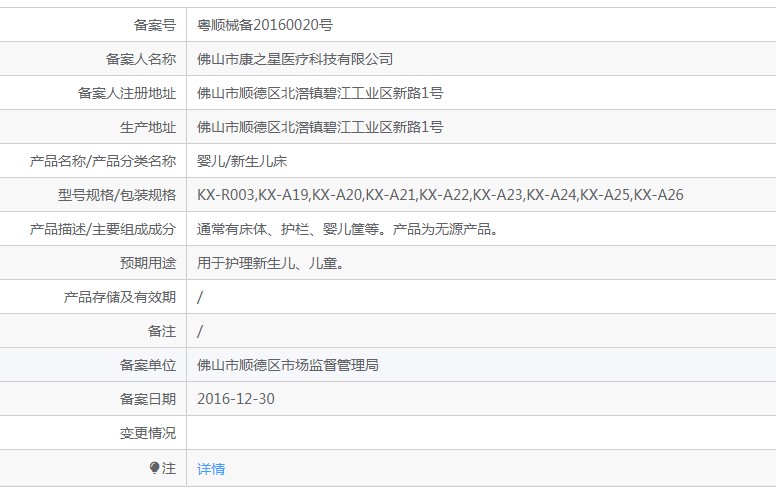Select authority 佛山市顺德区市场监督管理局
This screenshot has height=497, width=776.
tap(288, 365)
